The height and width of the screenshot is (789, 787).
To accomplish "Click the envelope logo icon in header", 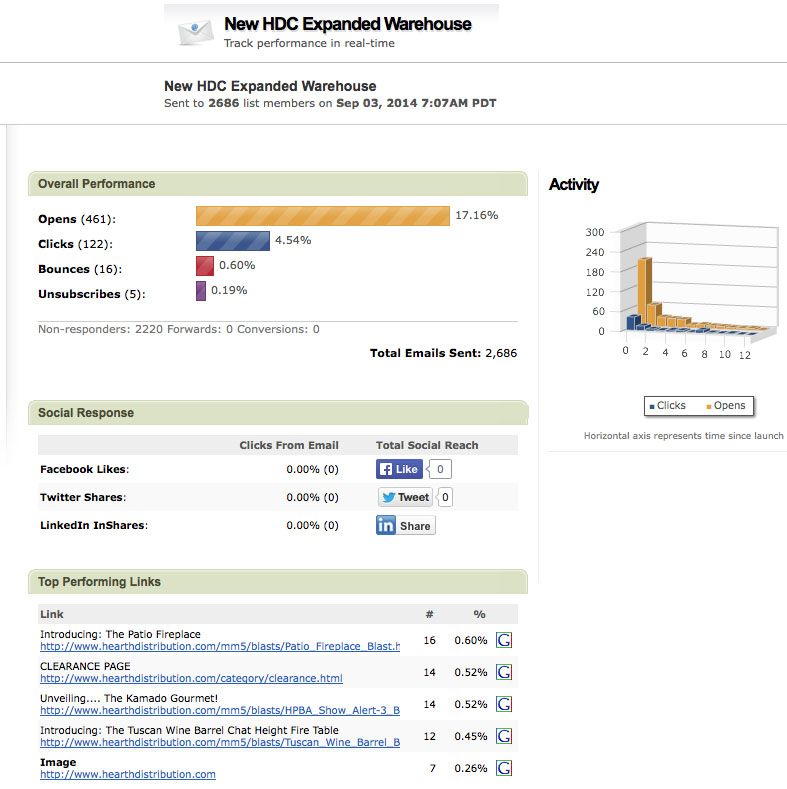I will click(x=196, y=31).
